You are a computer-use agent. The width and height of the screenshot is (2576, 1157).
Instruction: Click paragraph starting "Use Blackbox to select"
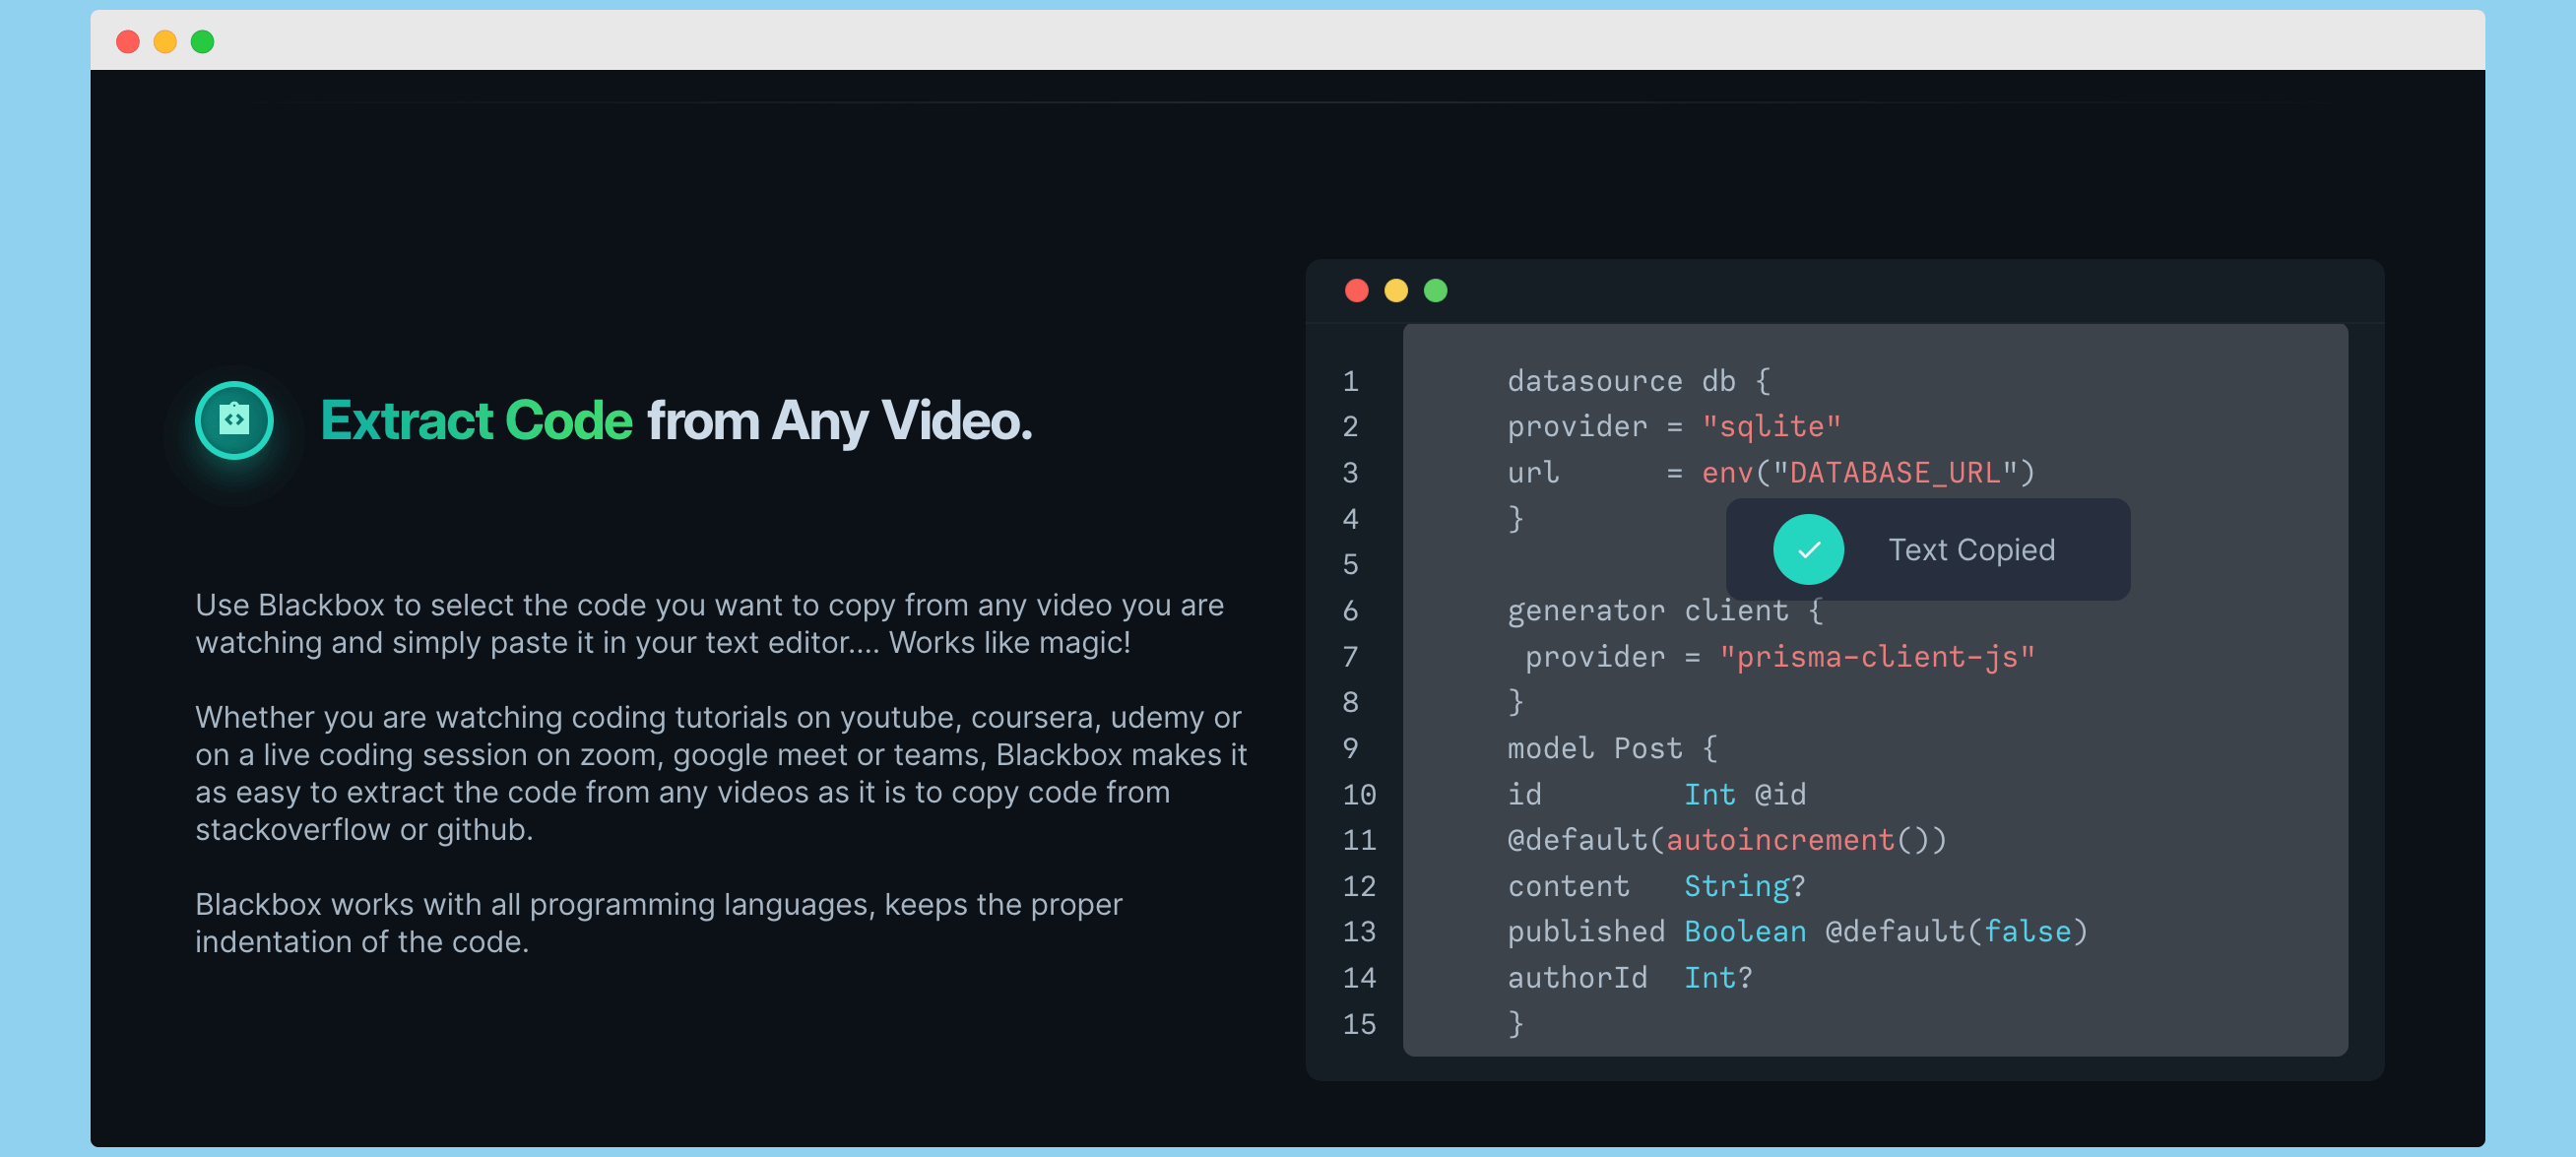(709, 623)
